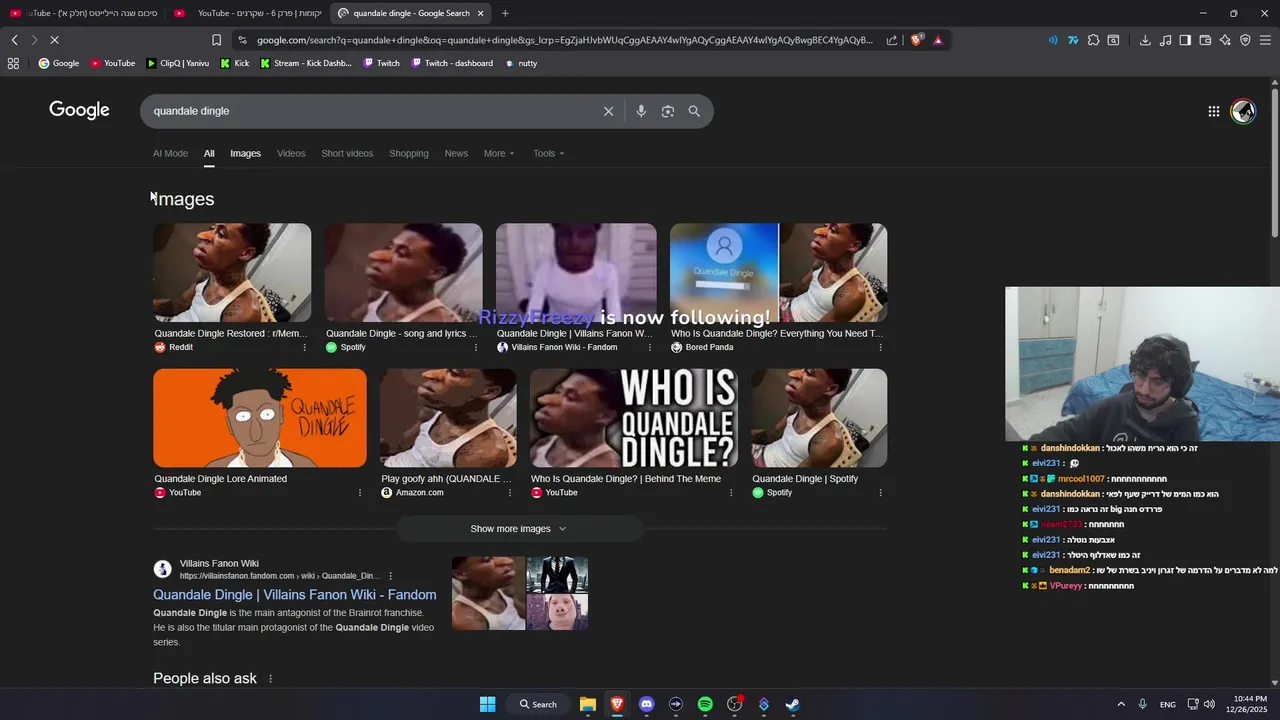Open People also ask options menu
Screen dimensions: 1280x720
[270, 679]
